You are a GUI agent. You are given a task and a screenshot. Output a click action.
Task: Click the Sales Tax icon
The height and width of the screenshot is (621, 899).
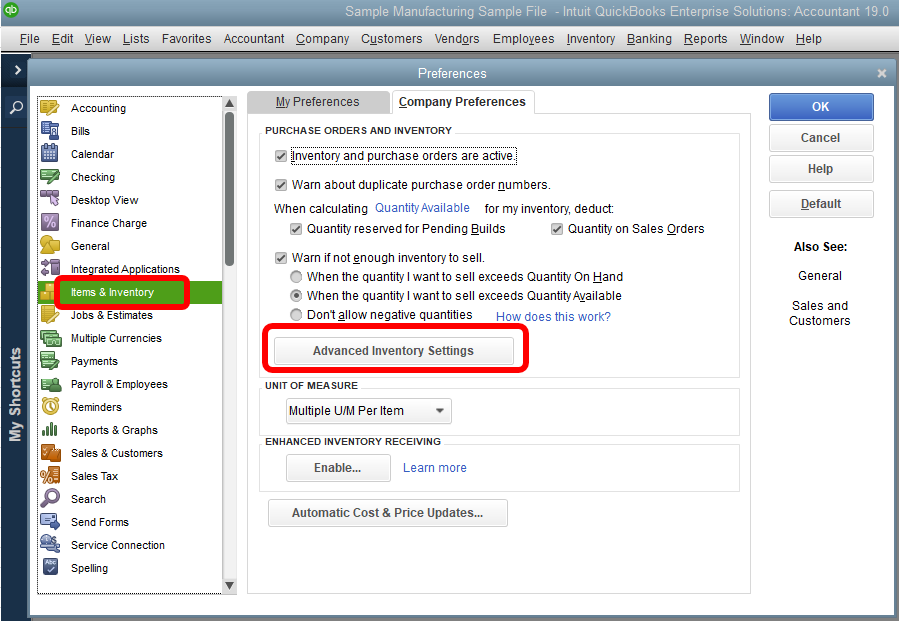(50, 475)
